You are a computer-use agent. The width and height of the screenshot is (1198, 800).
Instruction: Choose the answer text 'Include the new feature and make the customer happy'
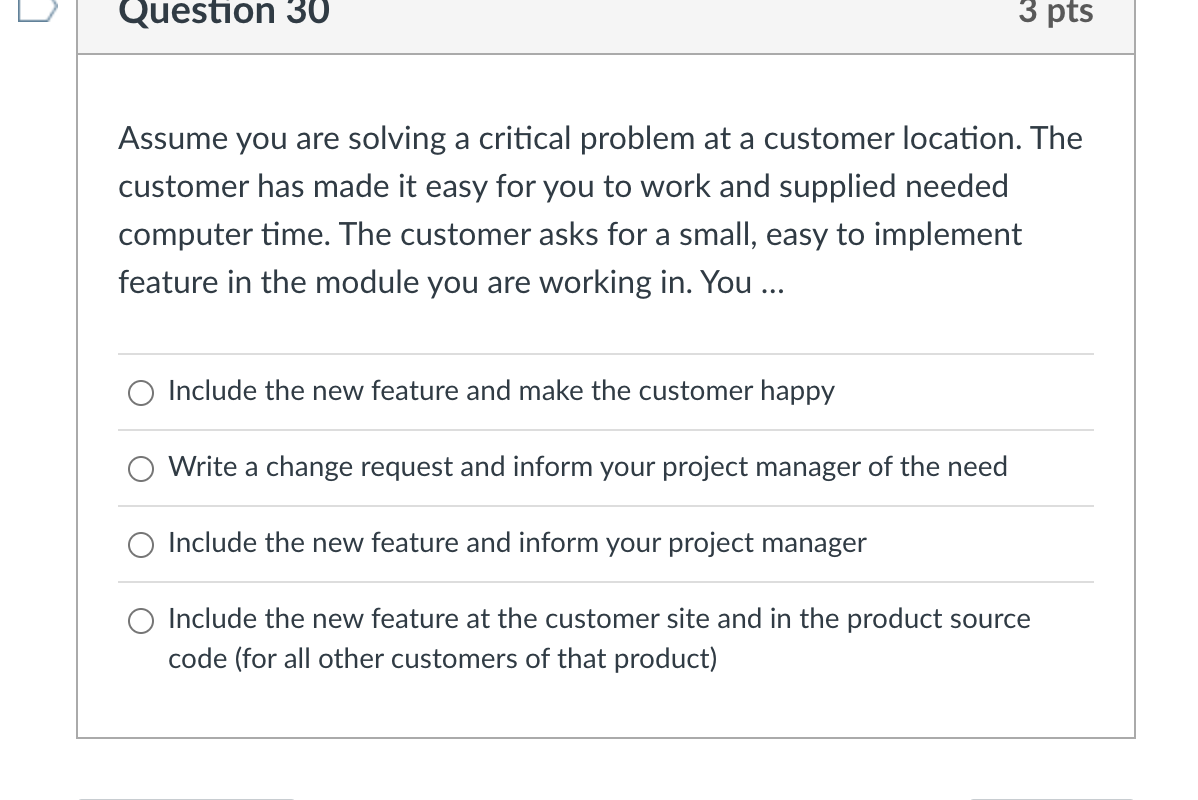[x=501, y=391]
